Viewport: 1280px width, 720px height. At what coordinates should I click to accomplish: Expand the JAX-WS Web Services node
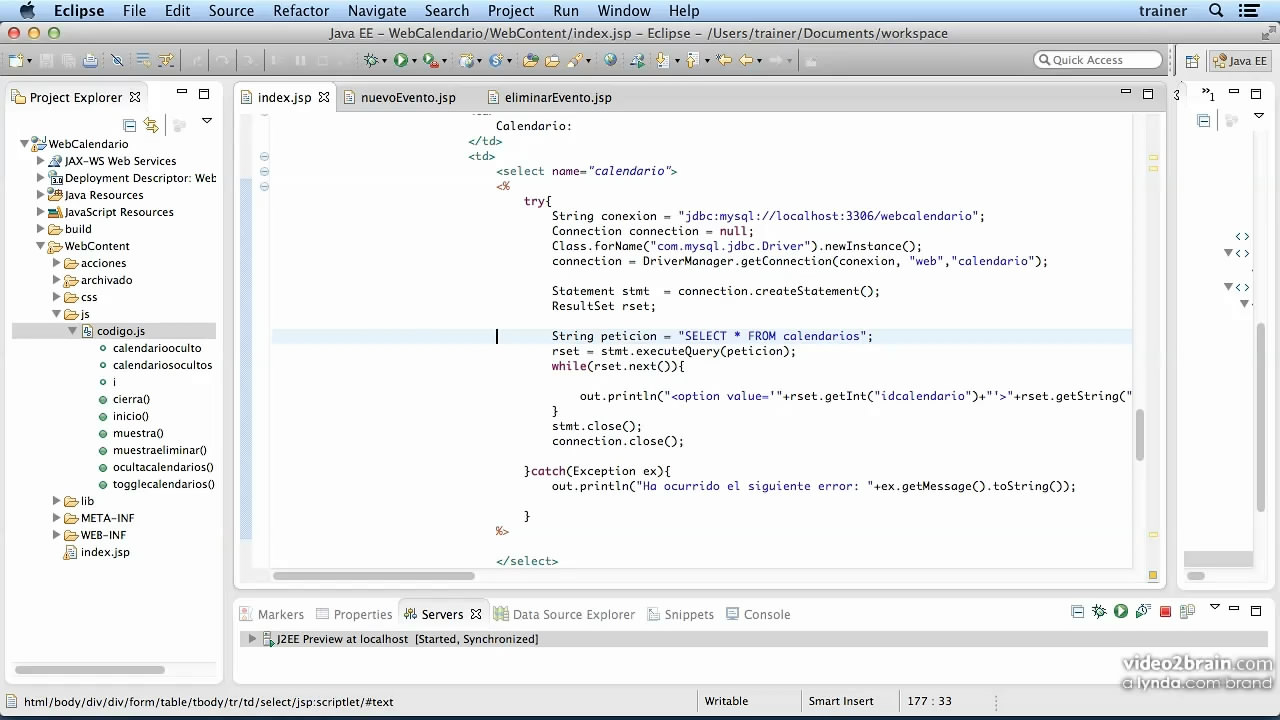point(41,161)
